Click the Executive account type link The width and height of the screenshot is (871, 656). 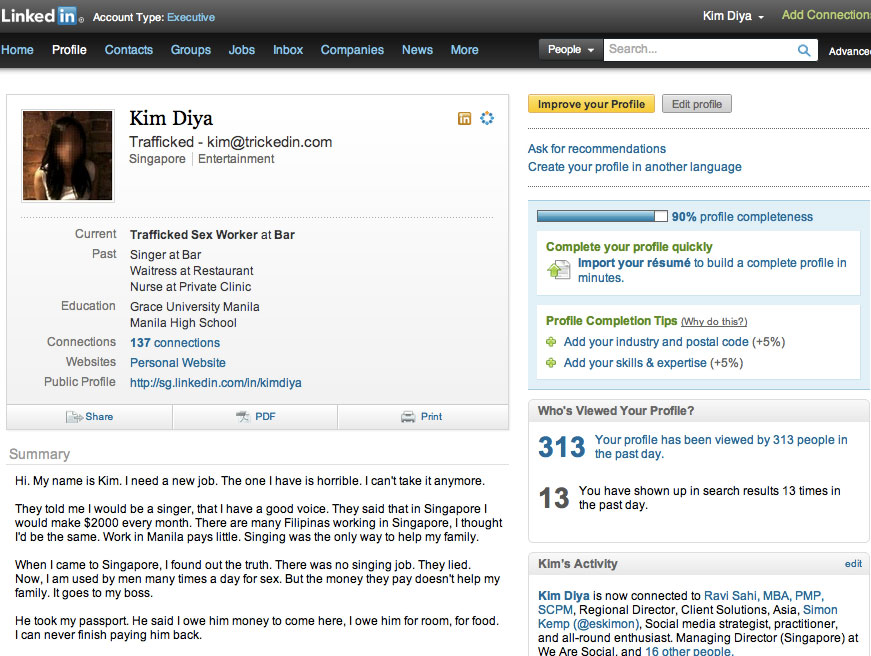click(191, 17)
